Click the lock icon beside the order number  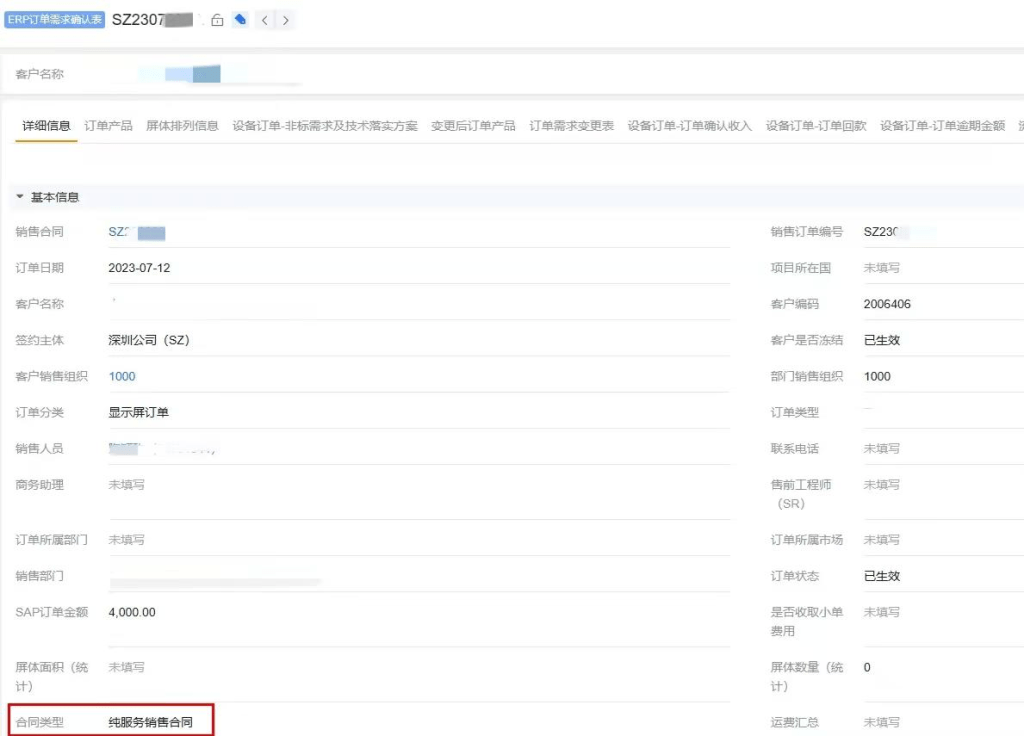[217, 20]
